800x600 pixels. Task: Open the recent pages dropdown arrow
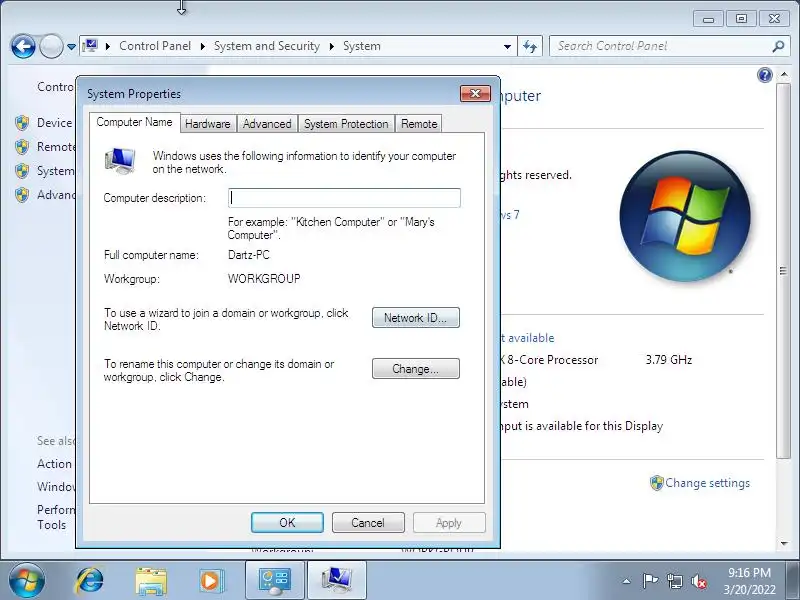point(71,46)
